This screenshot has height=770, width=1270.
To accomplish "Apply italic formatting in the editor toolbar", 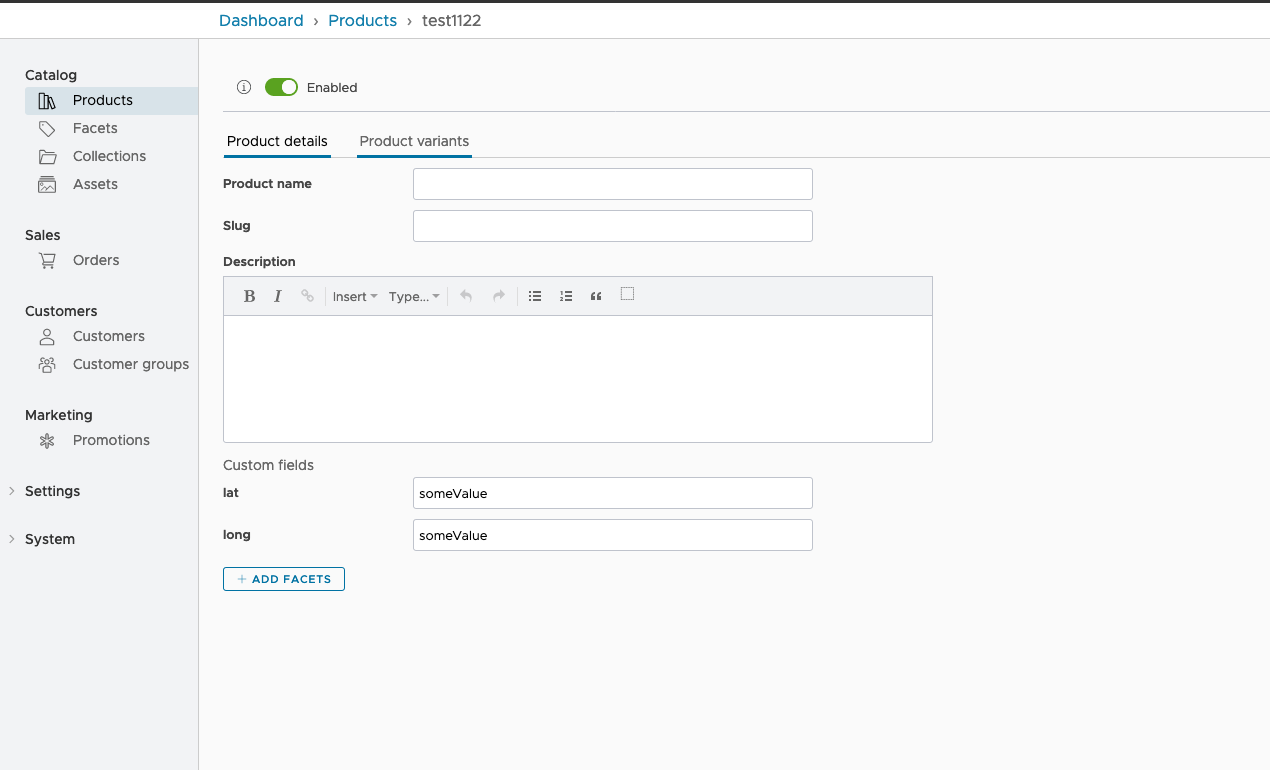I will pos(277,295).
